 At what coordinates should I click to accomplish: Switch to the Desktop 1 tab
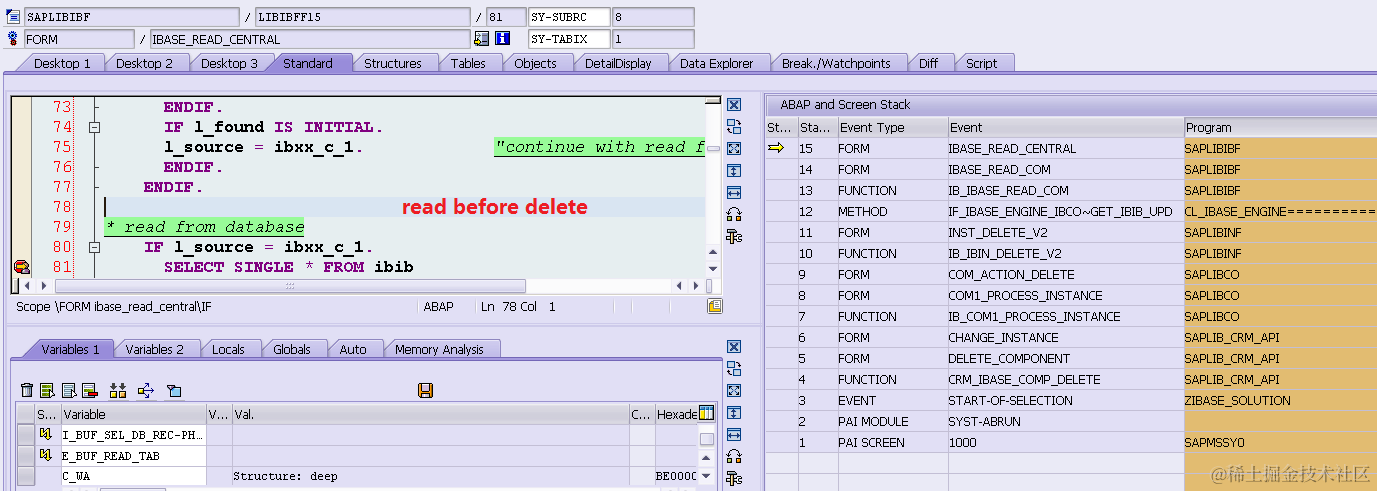coord(62,63)
